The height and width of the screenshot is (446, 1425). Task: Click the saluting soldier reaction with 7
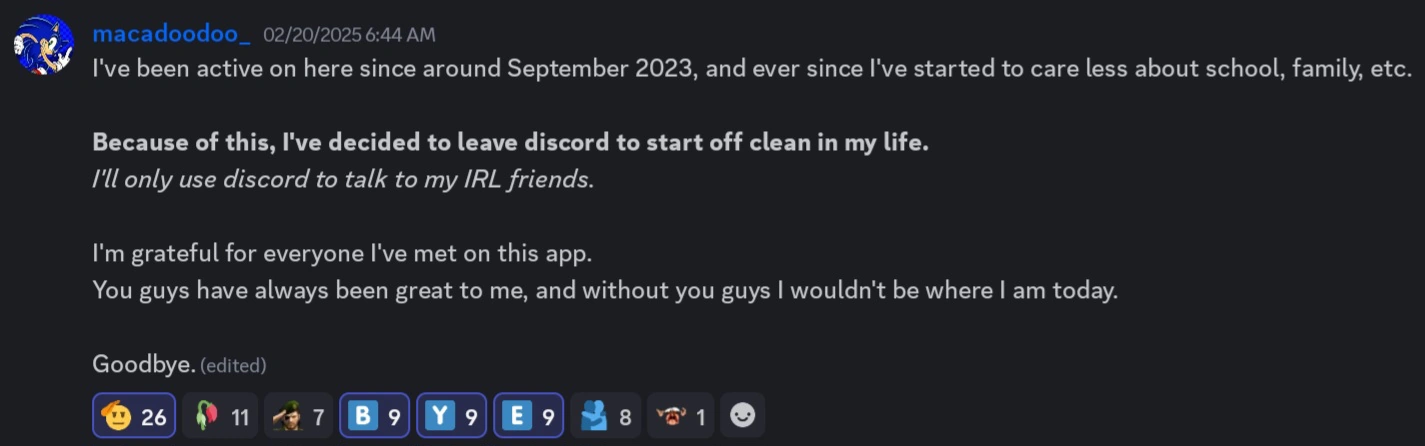299,416
